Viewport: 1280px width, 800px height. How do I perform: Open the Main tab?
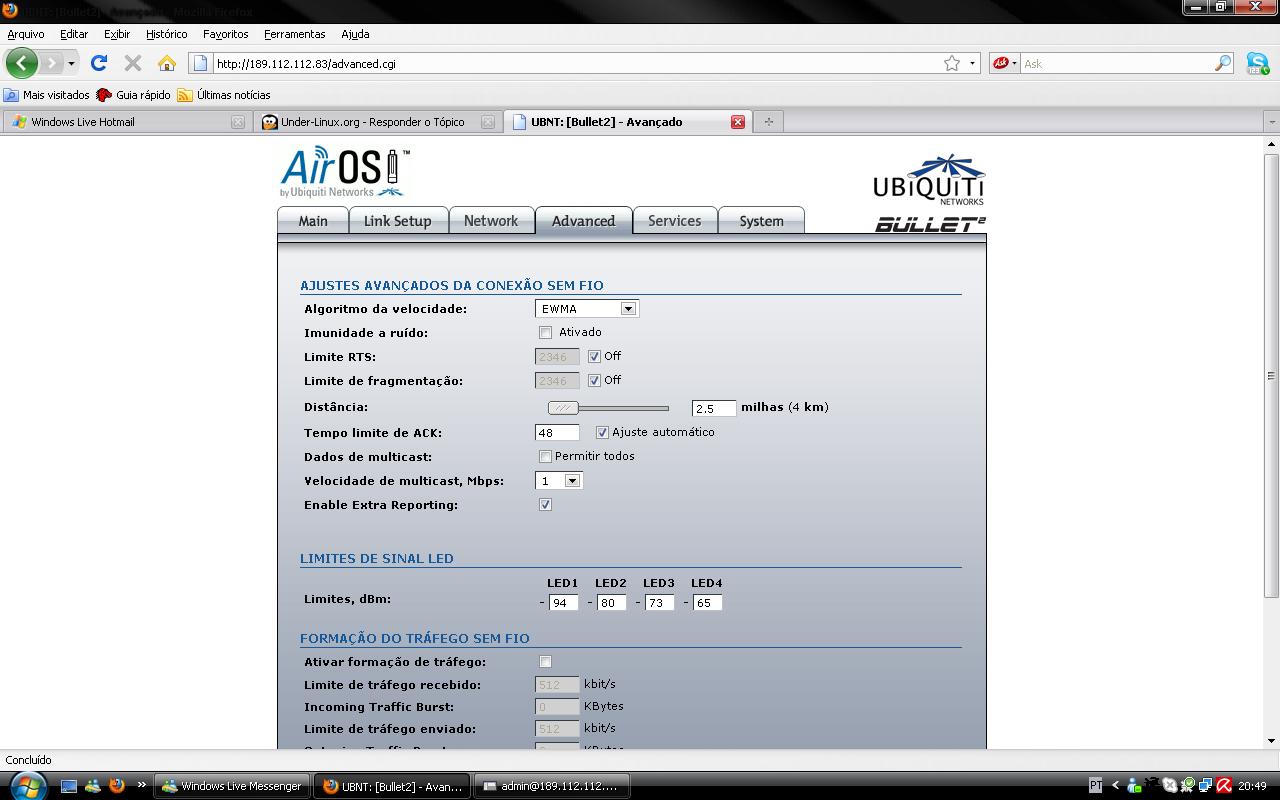point(313,221)
